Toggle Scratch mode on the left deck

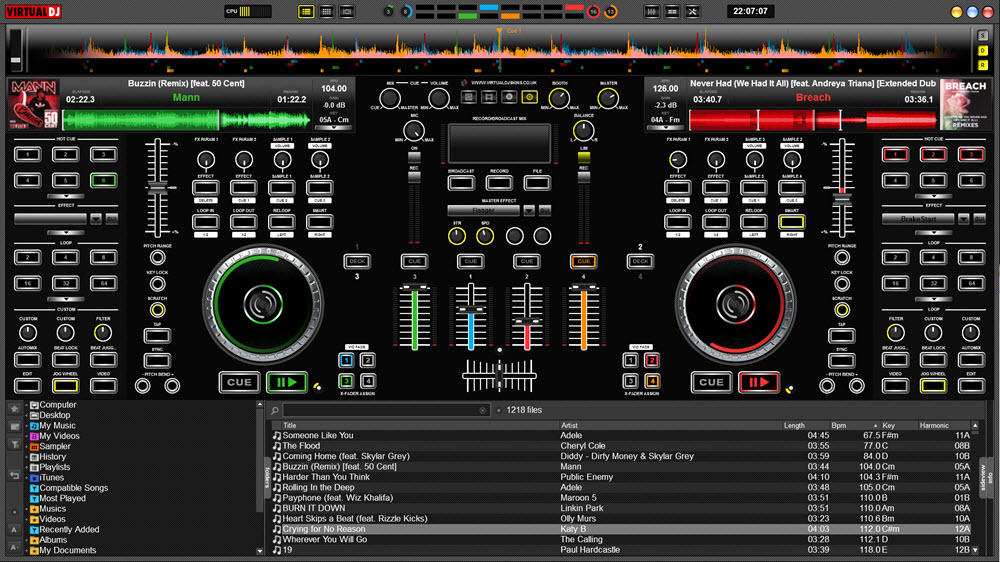point(157,310)
